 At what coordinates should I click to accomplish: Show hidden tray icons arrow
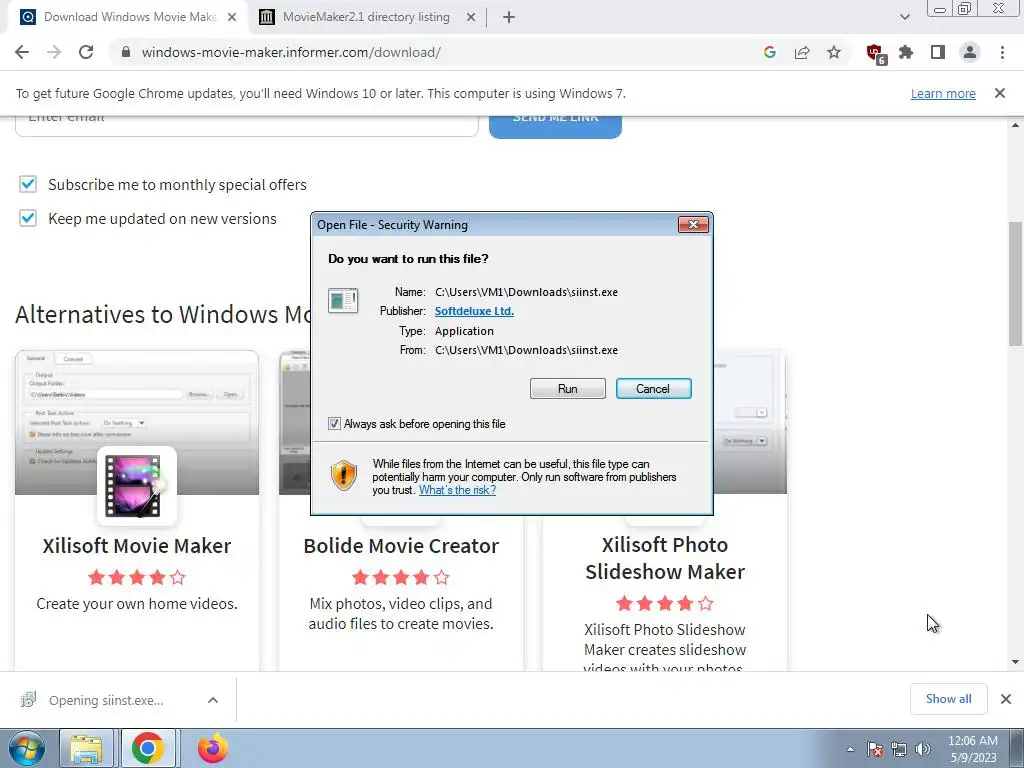(850, 749)
